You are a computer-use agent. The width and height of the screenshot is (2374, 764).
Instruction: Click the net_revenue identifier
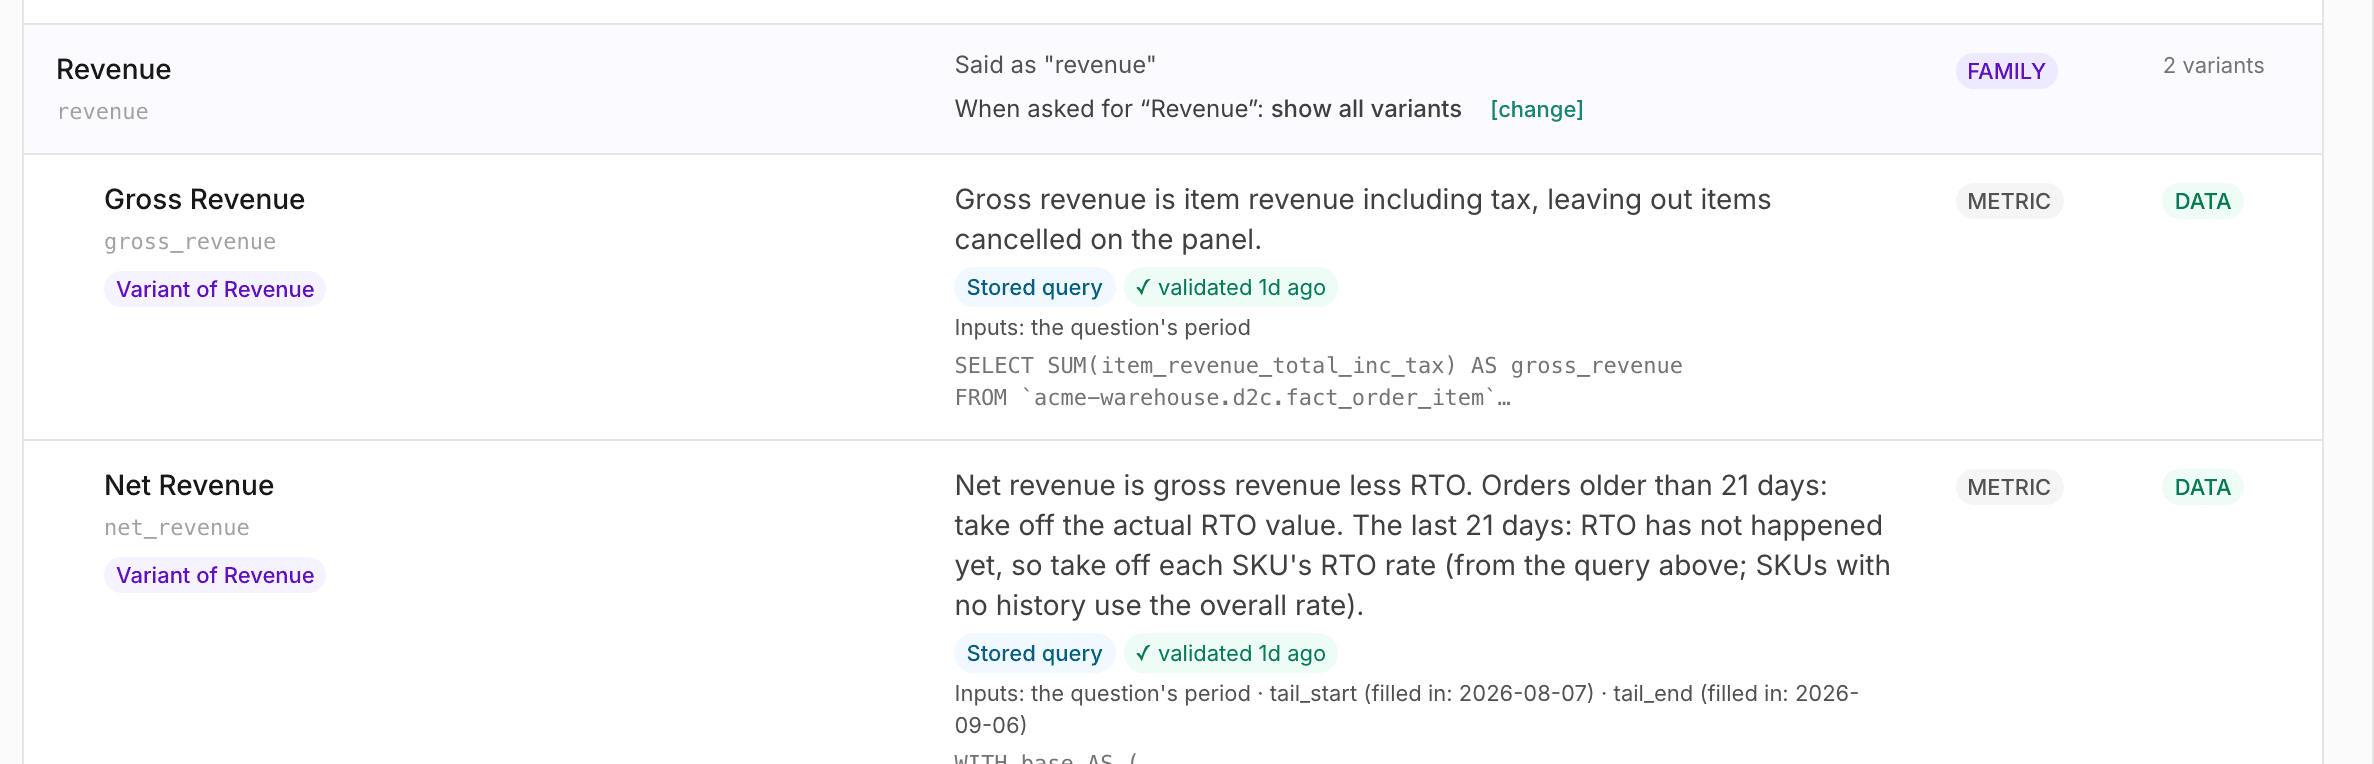[177, 528]
